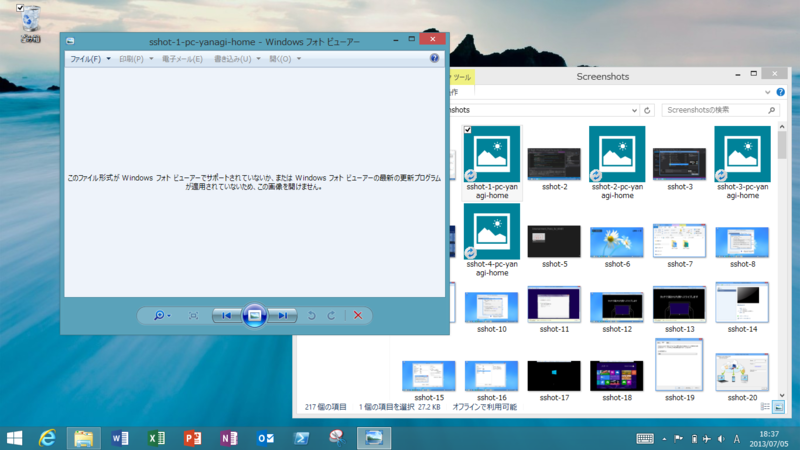
Task: Select the sshot-15 thumbnail
Action: click(x=429, y=376)
